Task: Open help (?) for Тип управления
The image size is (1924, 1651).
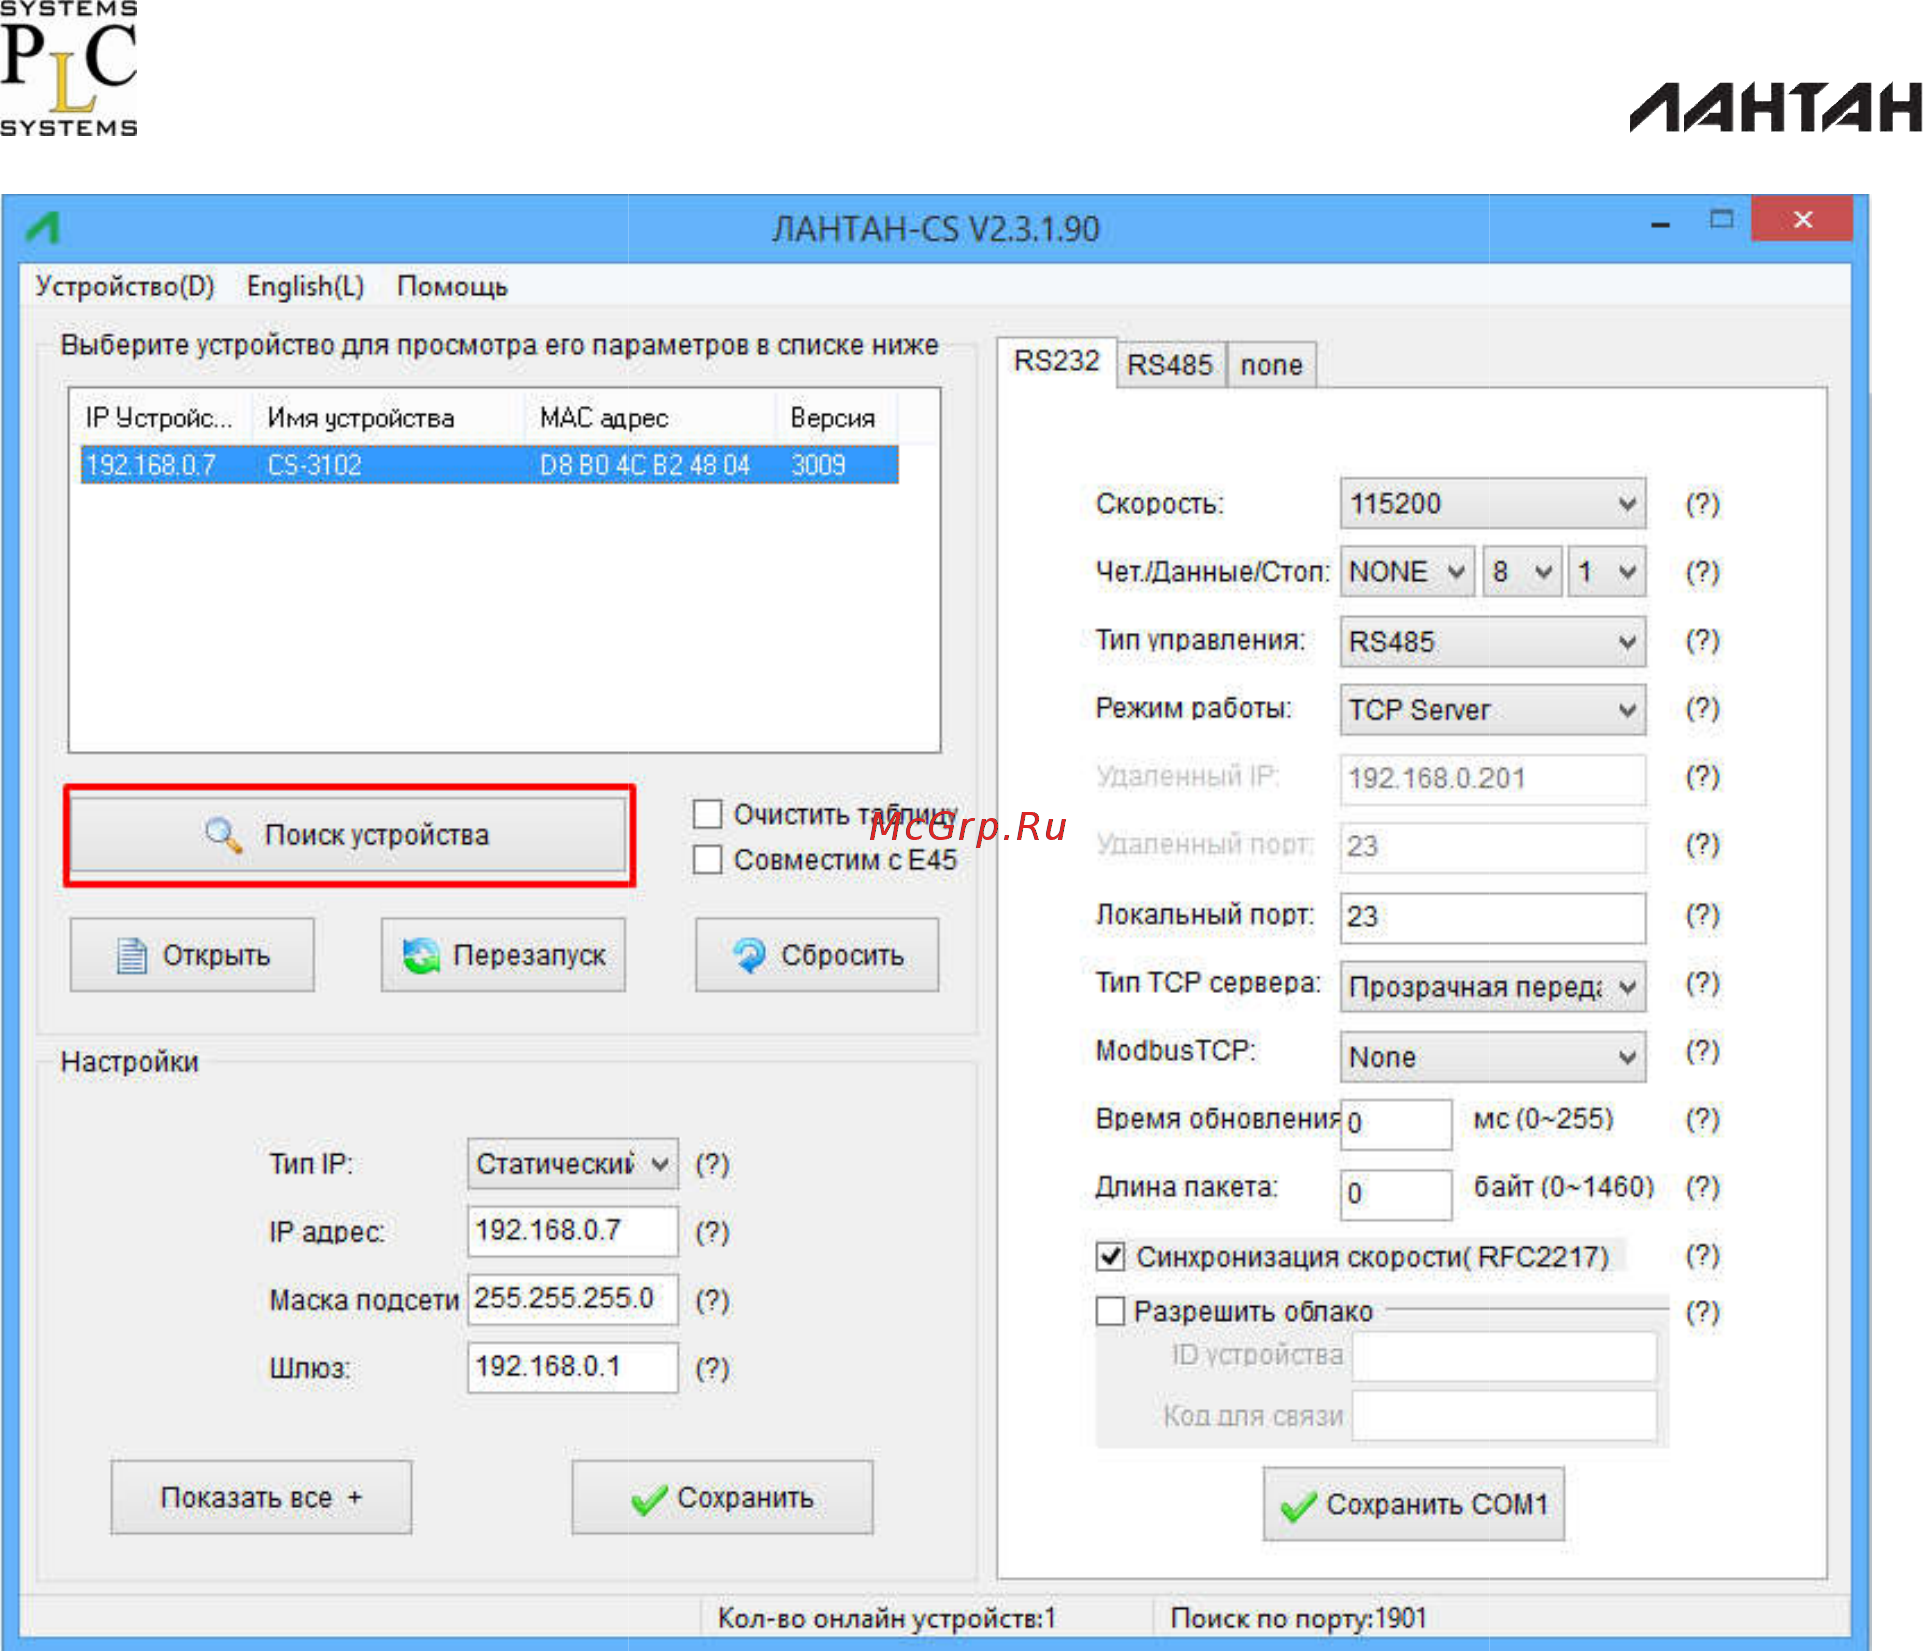Action: (x=1702, y=640)
